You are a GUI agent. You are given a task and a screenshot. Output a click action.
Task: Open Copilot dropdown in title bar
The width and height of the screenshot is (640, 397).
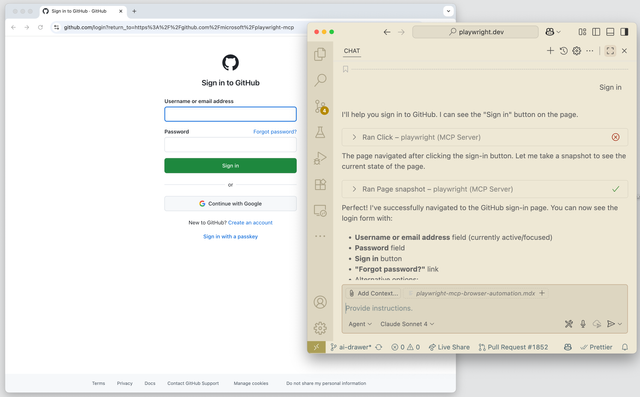(x=553, y=32)
